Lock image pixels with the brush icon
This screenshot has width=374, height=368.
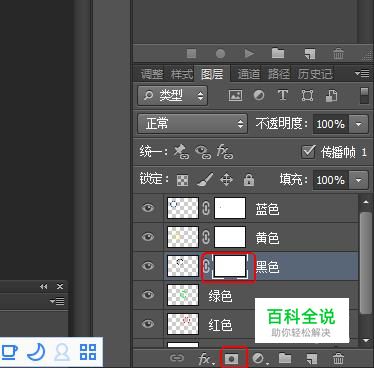(205, 180)
